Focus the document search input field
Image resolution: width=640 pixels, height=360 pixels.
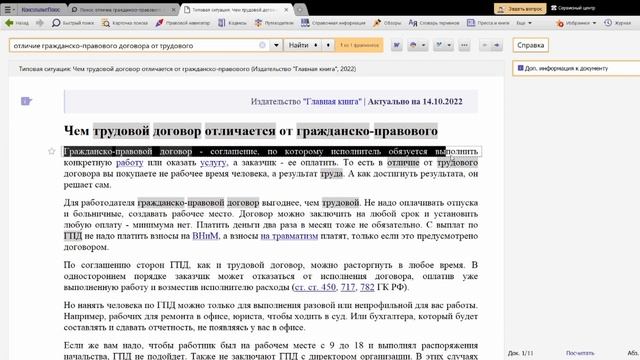click(135, 45)
